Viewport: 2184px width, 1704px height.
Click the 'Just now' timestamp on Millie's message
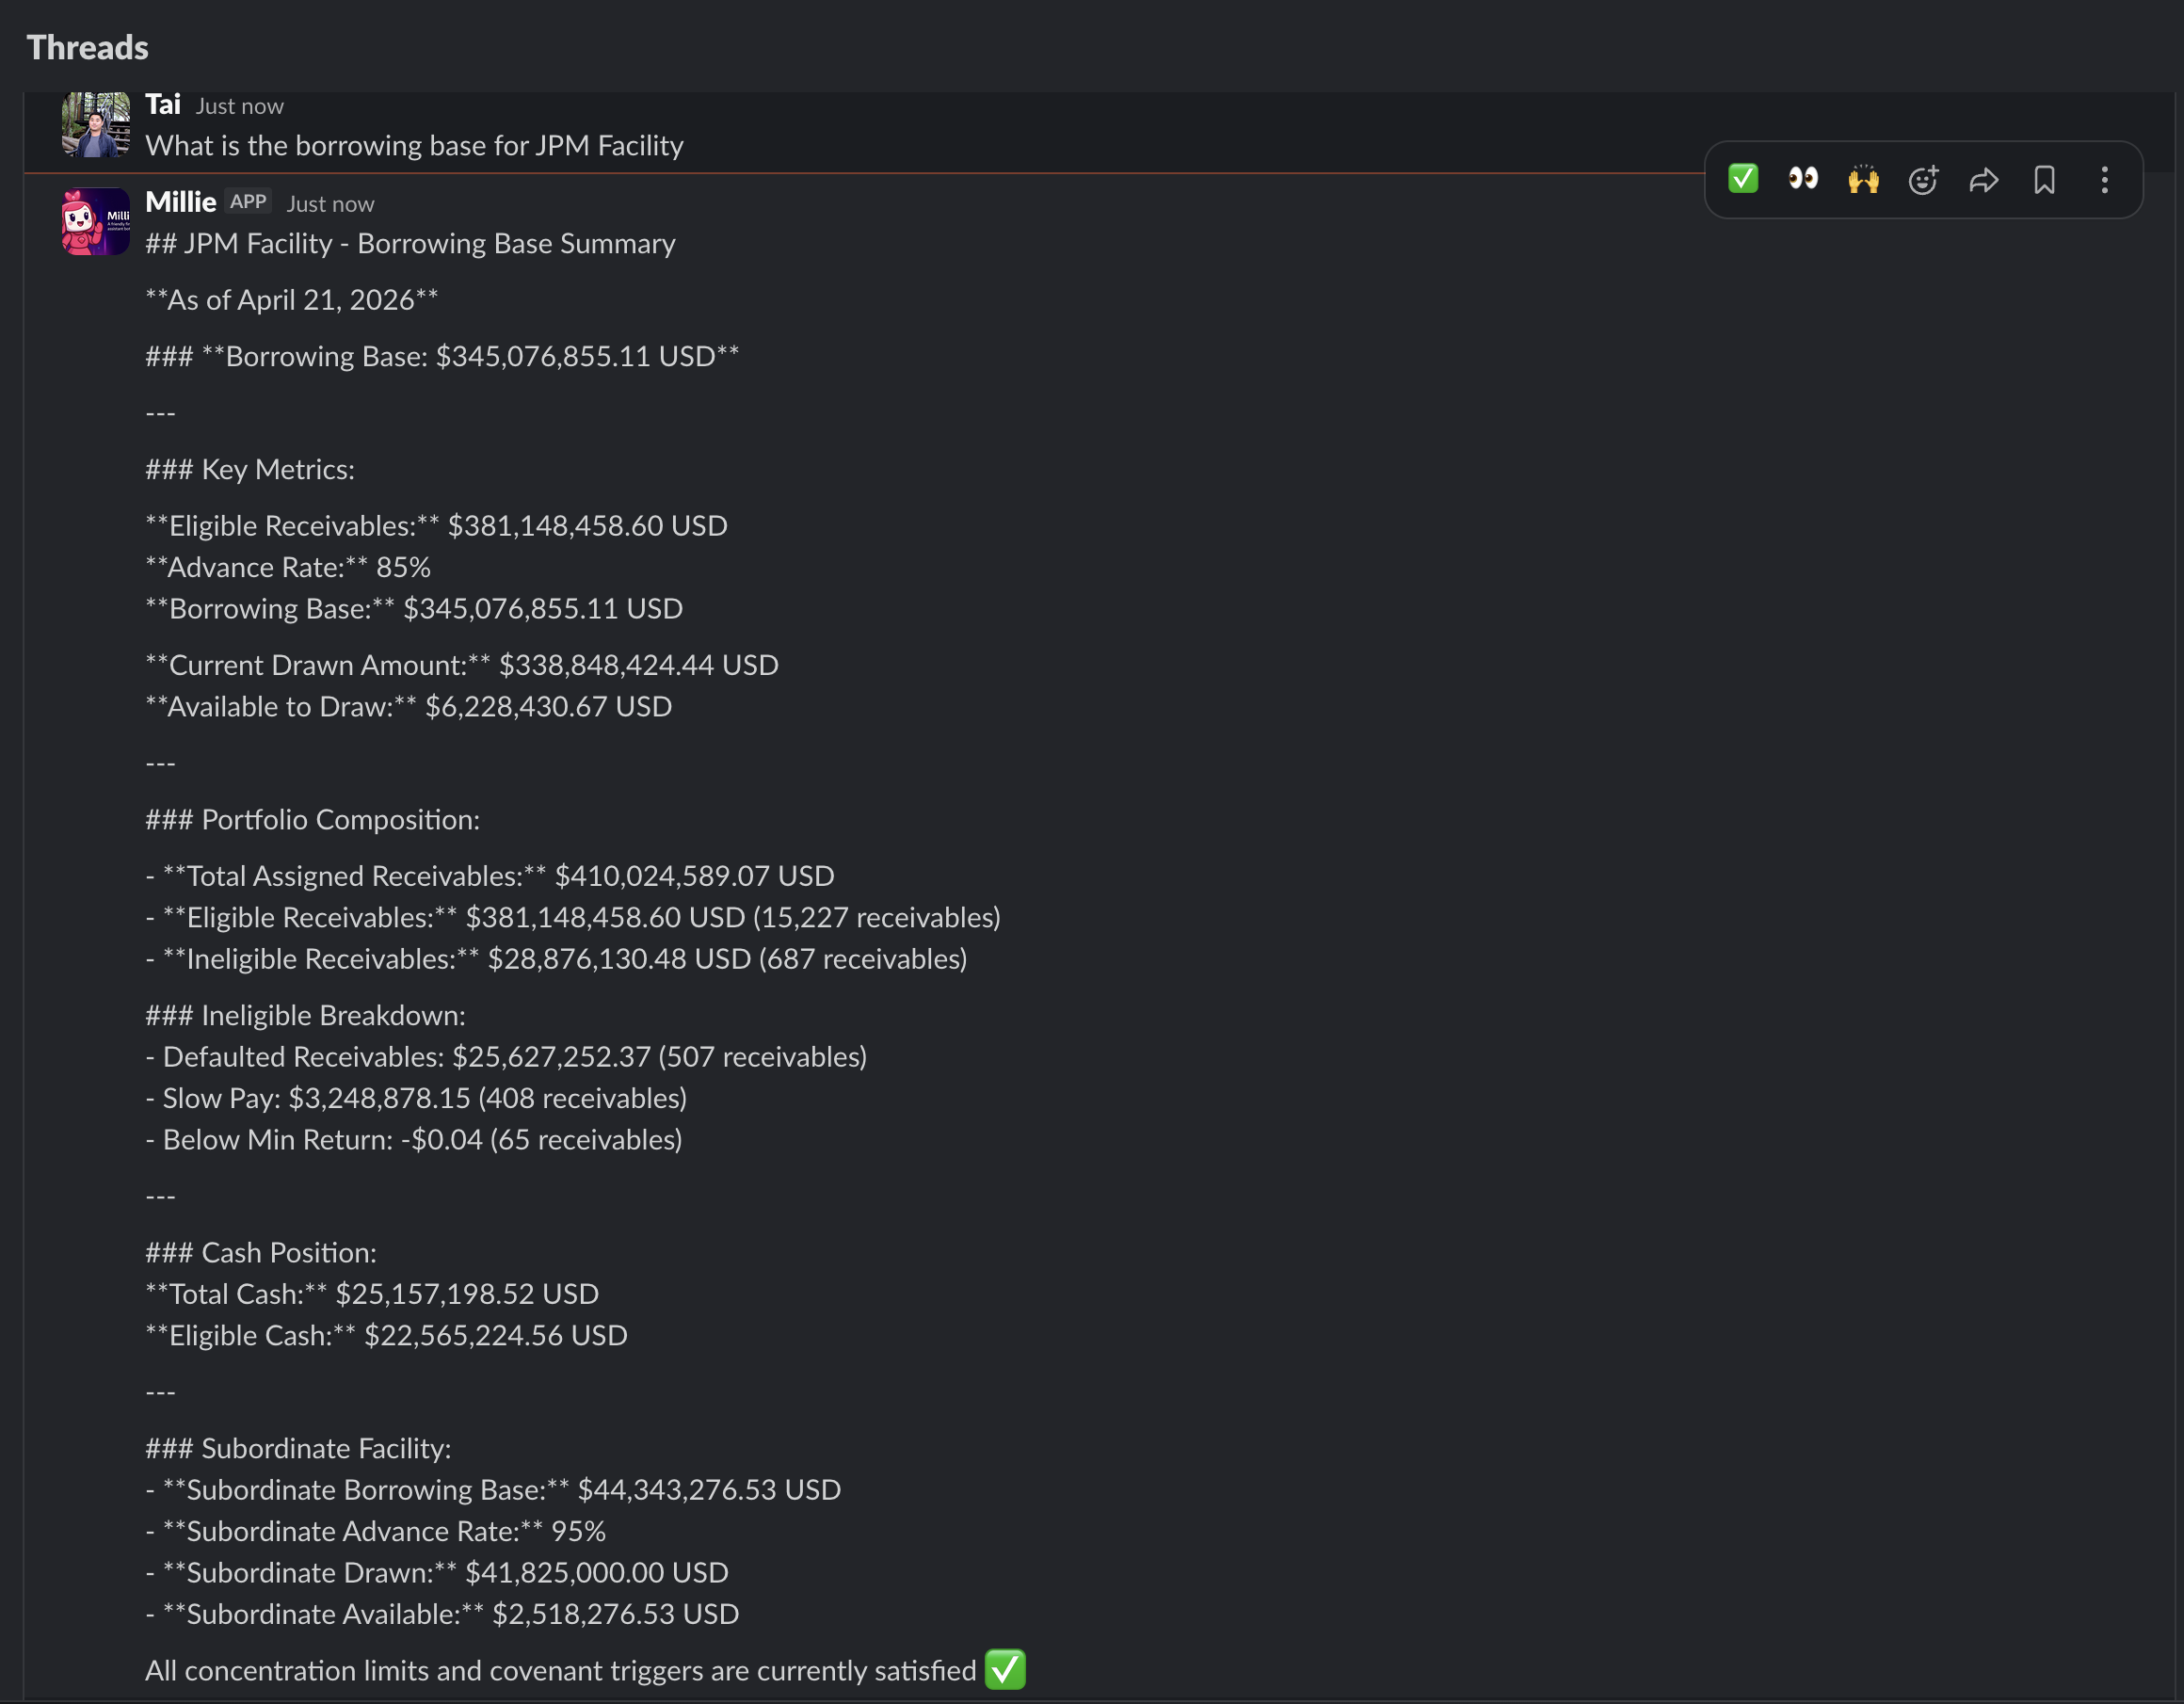click(x=331, y=204)
